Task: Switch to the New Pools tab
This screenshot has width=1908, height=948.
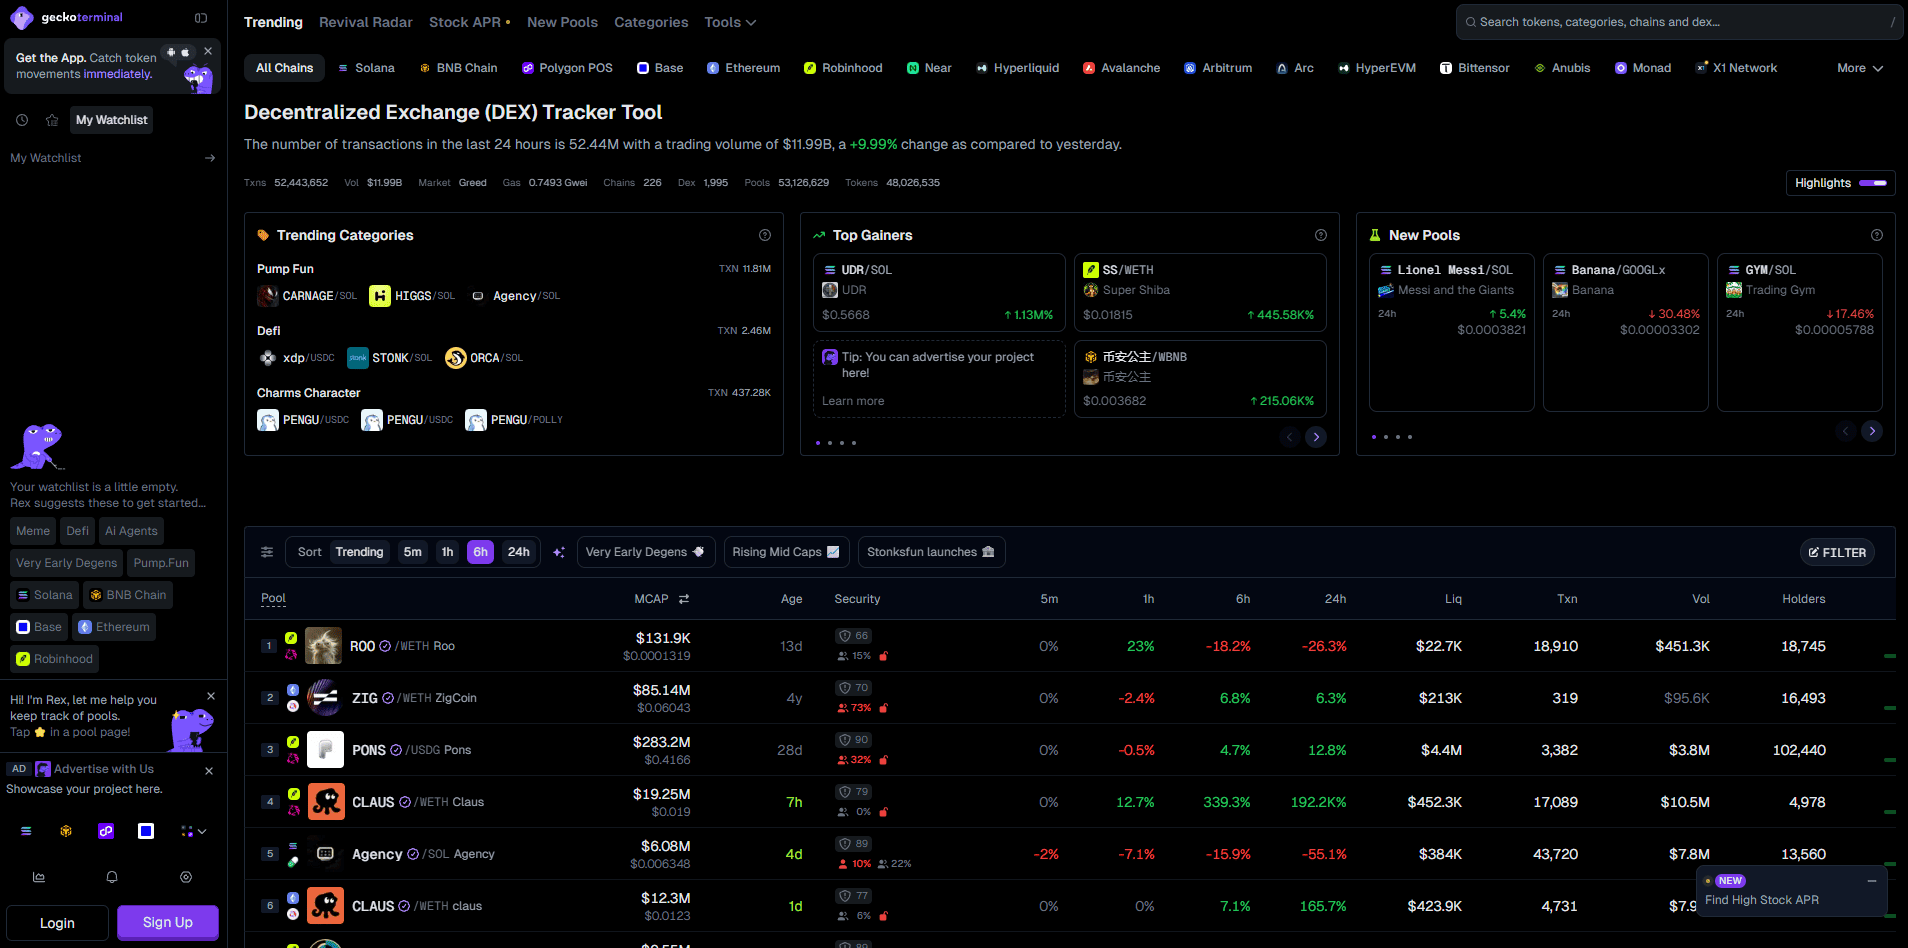Action: (562, 22)
